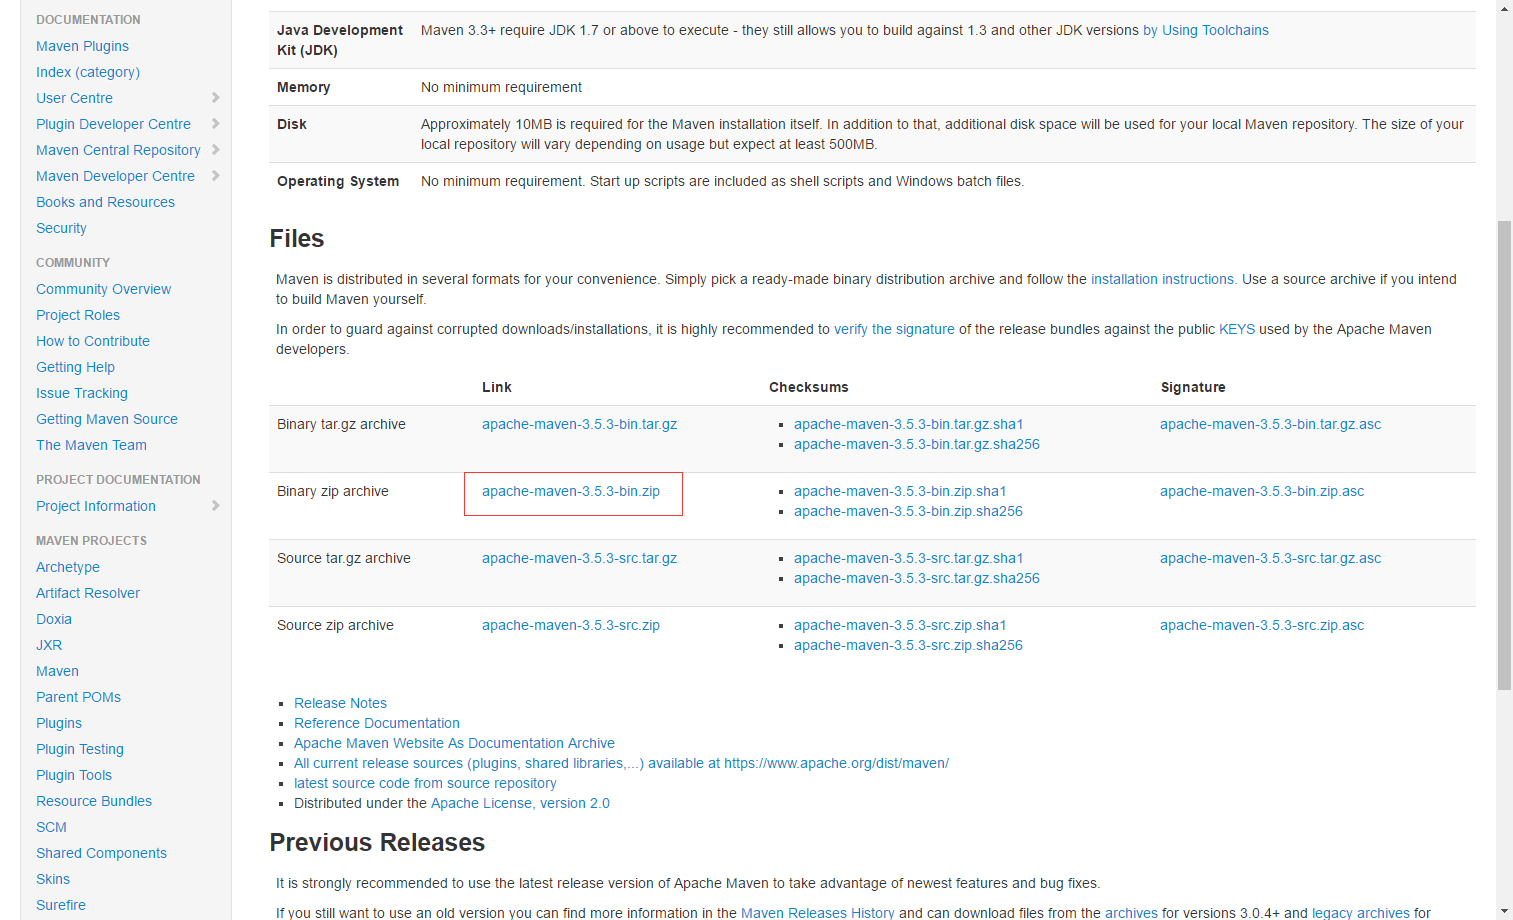The image size is (1513, 920).
Task: Open the Shared Components link
Action: (x=101, y=853)
